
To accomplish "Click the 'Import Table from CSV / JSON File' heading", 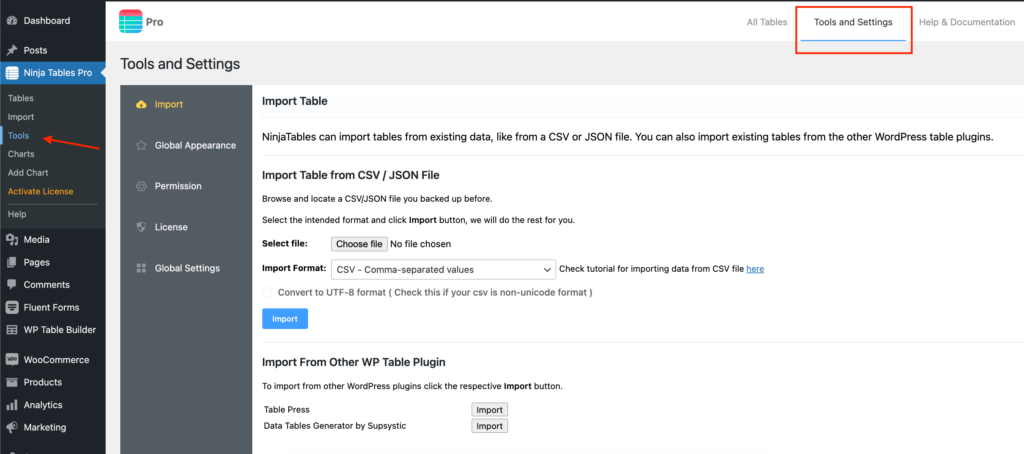I will pyautogui.click(x=351, y=175).
